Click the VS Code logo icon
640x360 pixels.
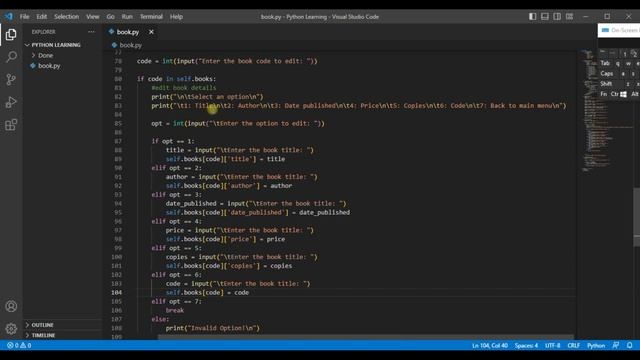(x=9, y=17)
